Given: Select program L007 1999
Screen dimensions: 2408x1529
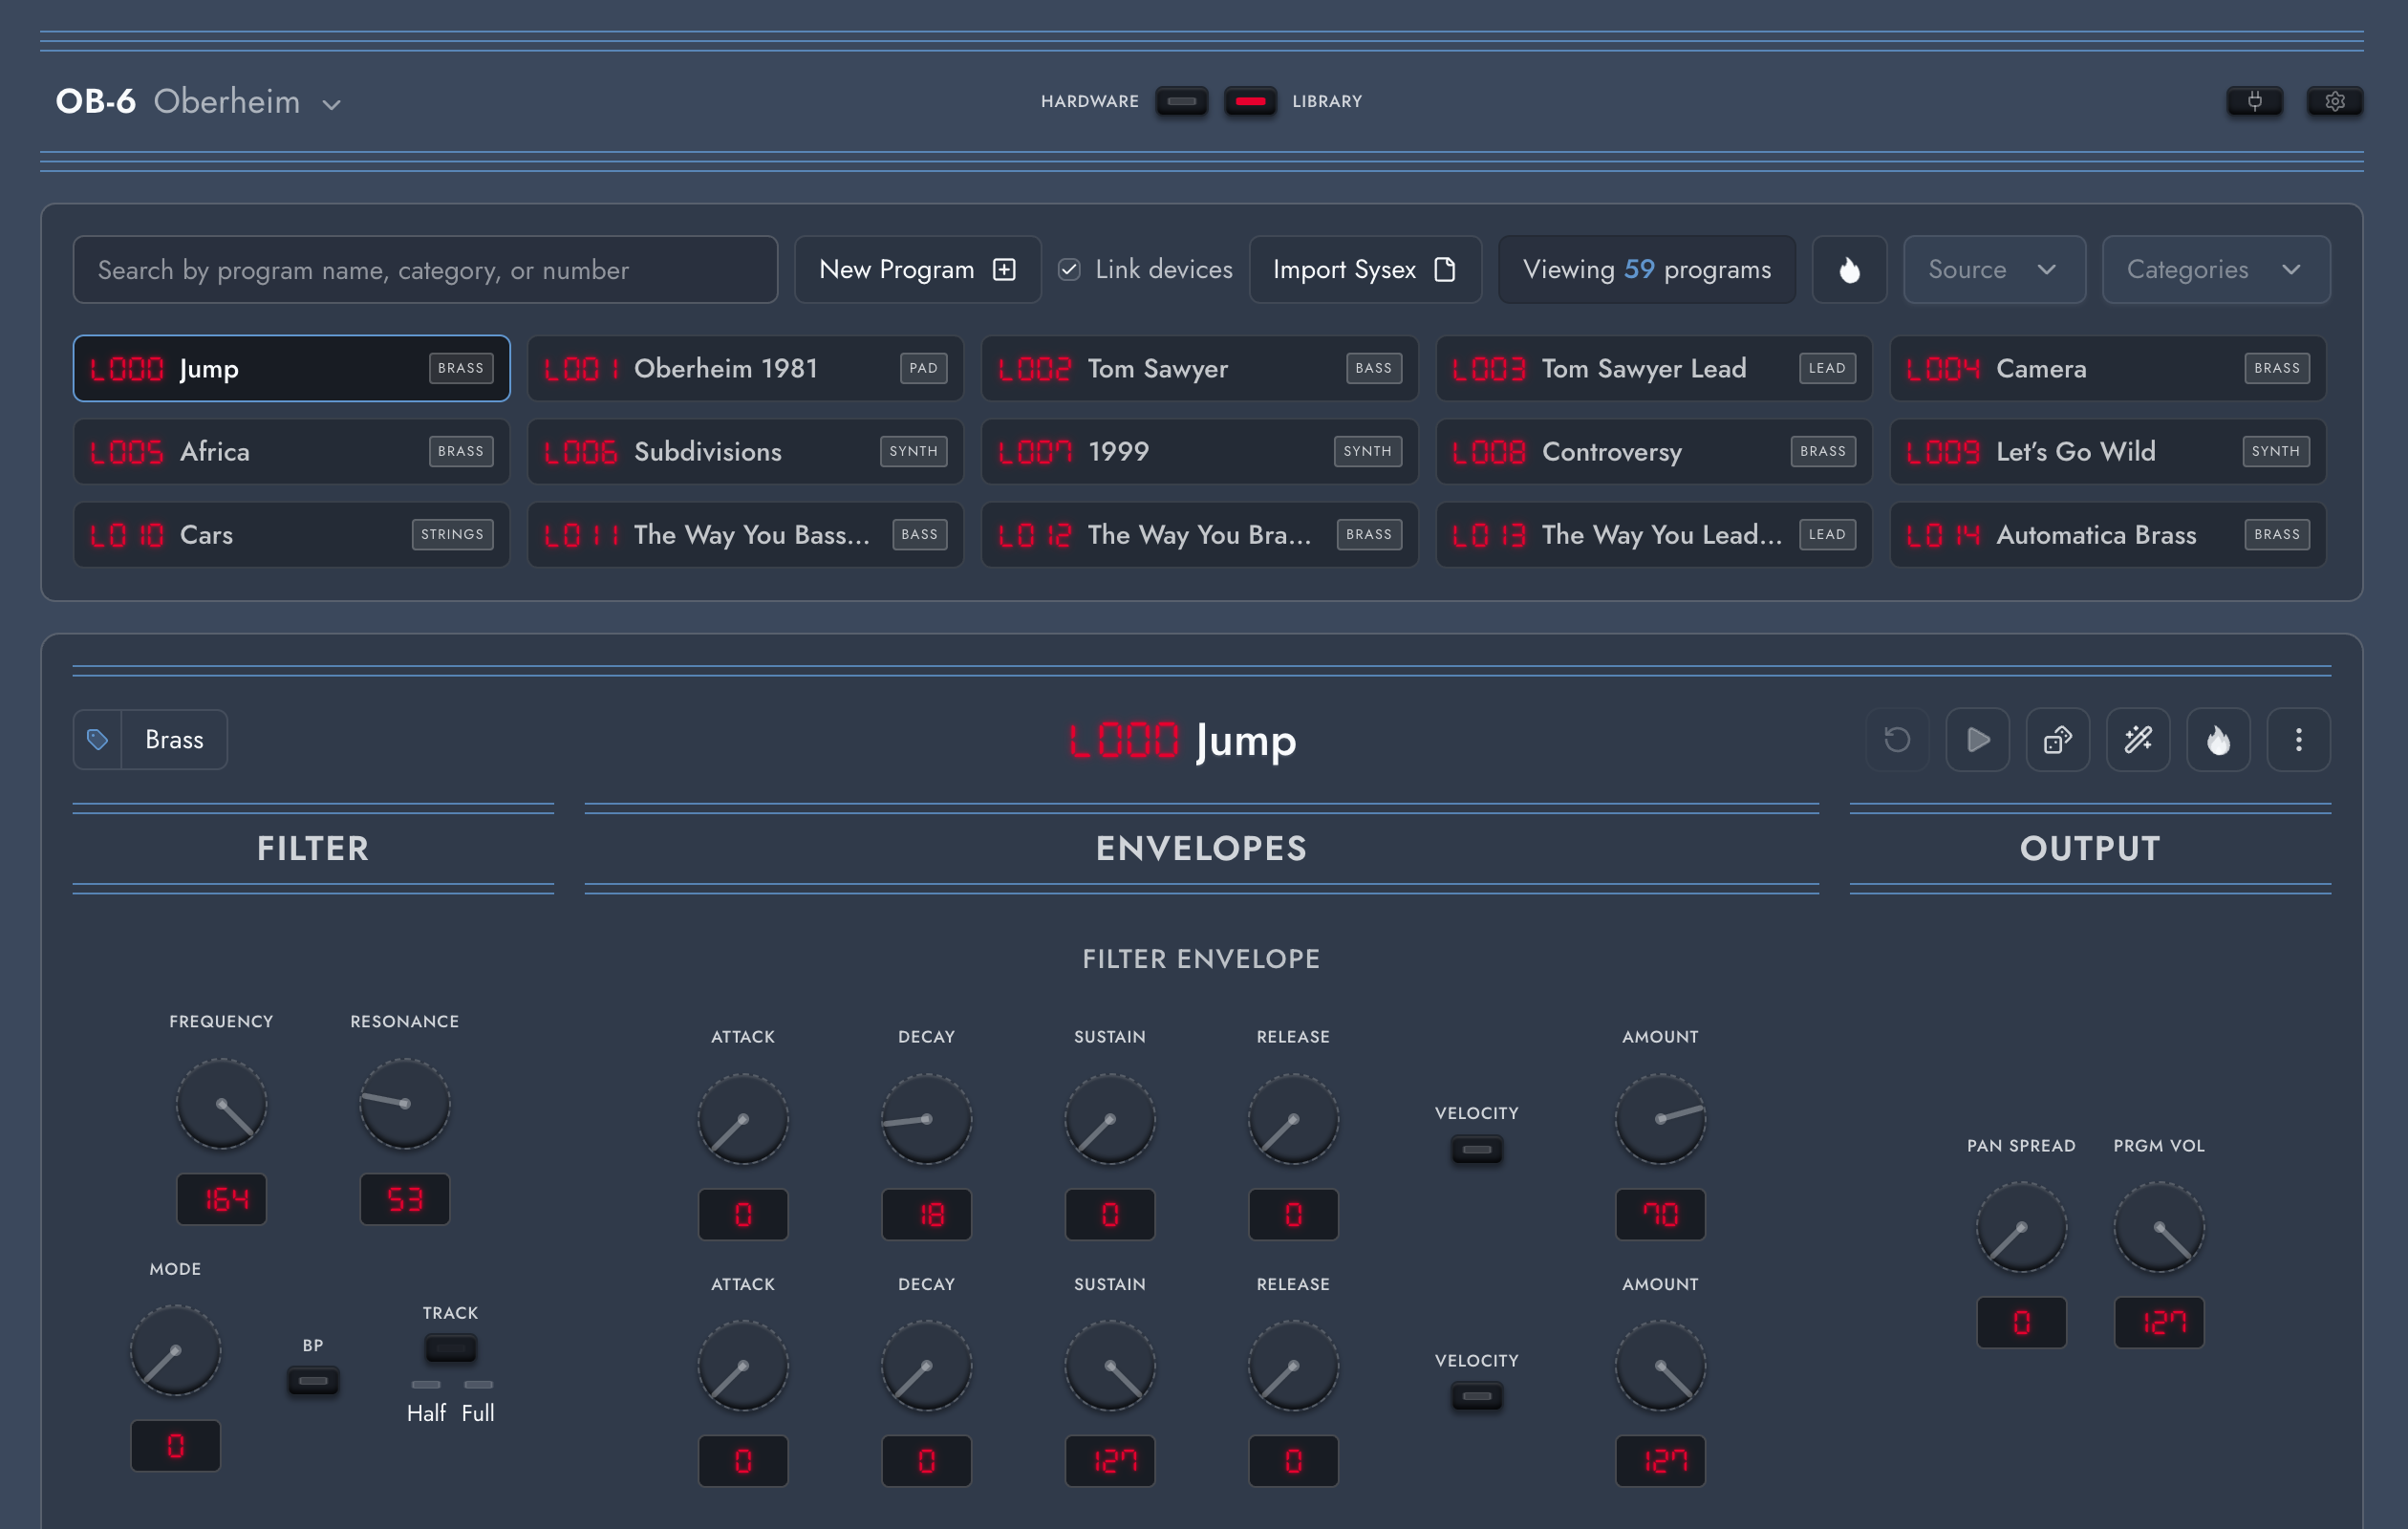Looking at the screenshot, I should (1199, 451).
